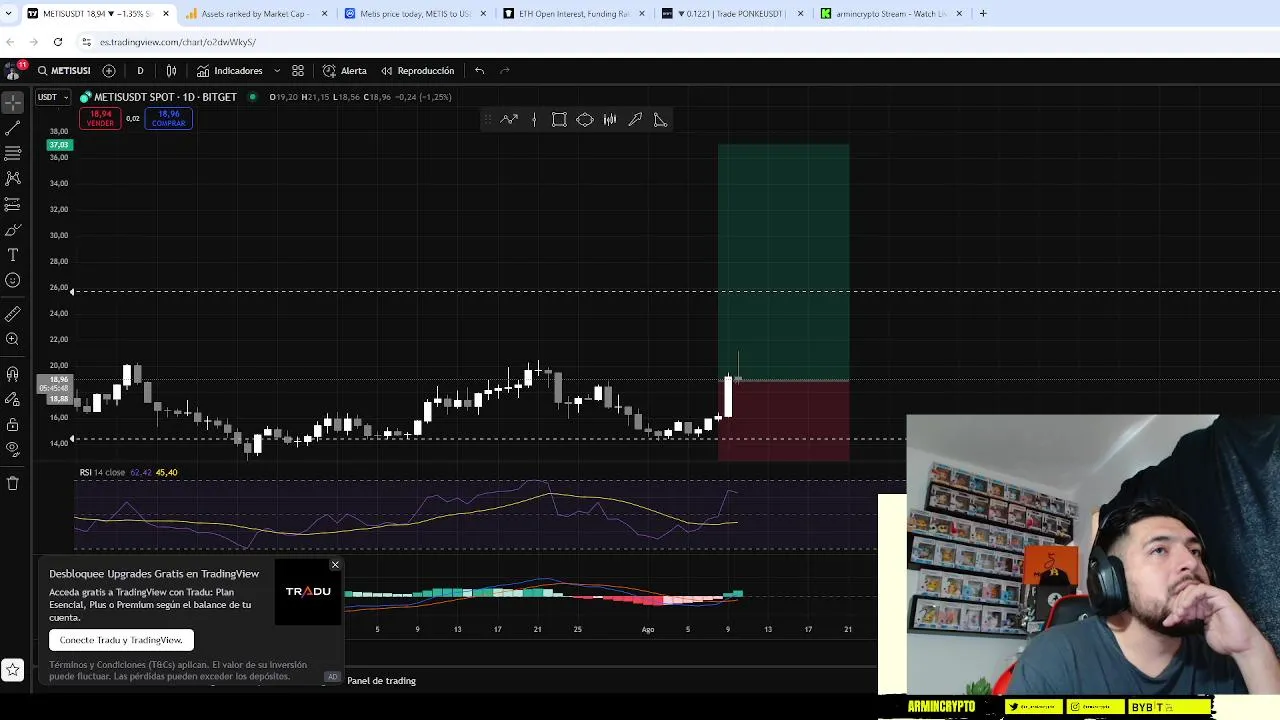Toggle magnet mode

click(13, 374)
